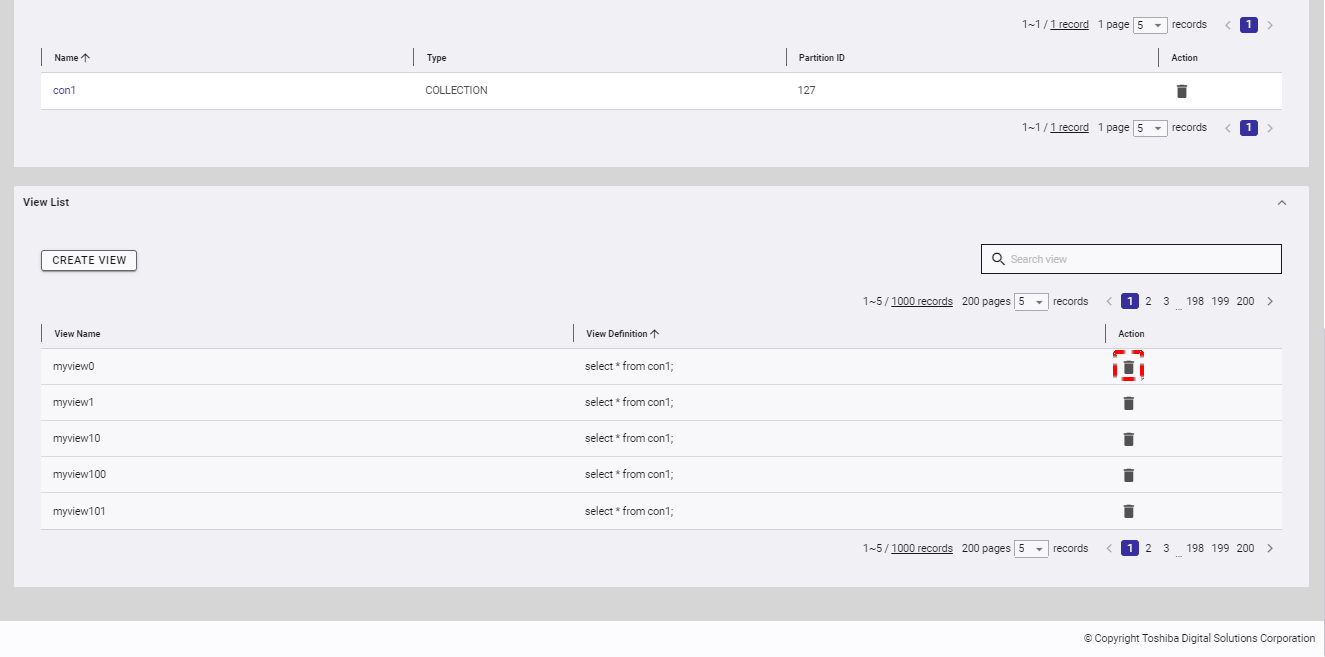Jump to page 200 in top view pagination

pyautogui.click(x=1245, y=301)
